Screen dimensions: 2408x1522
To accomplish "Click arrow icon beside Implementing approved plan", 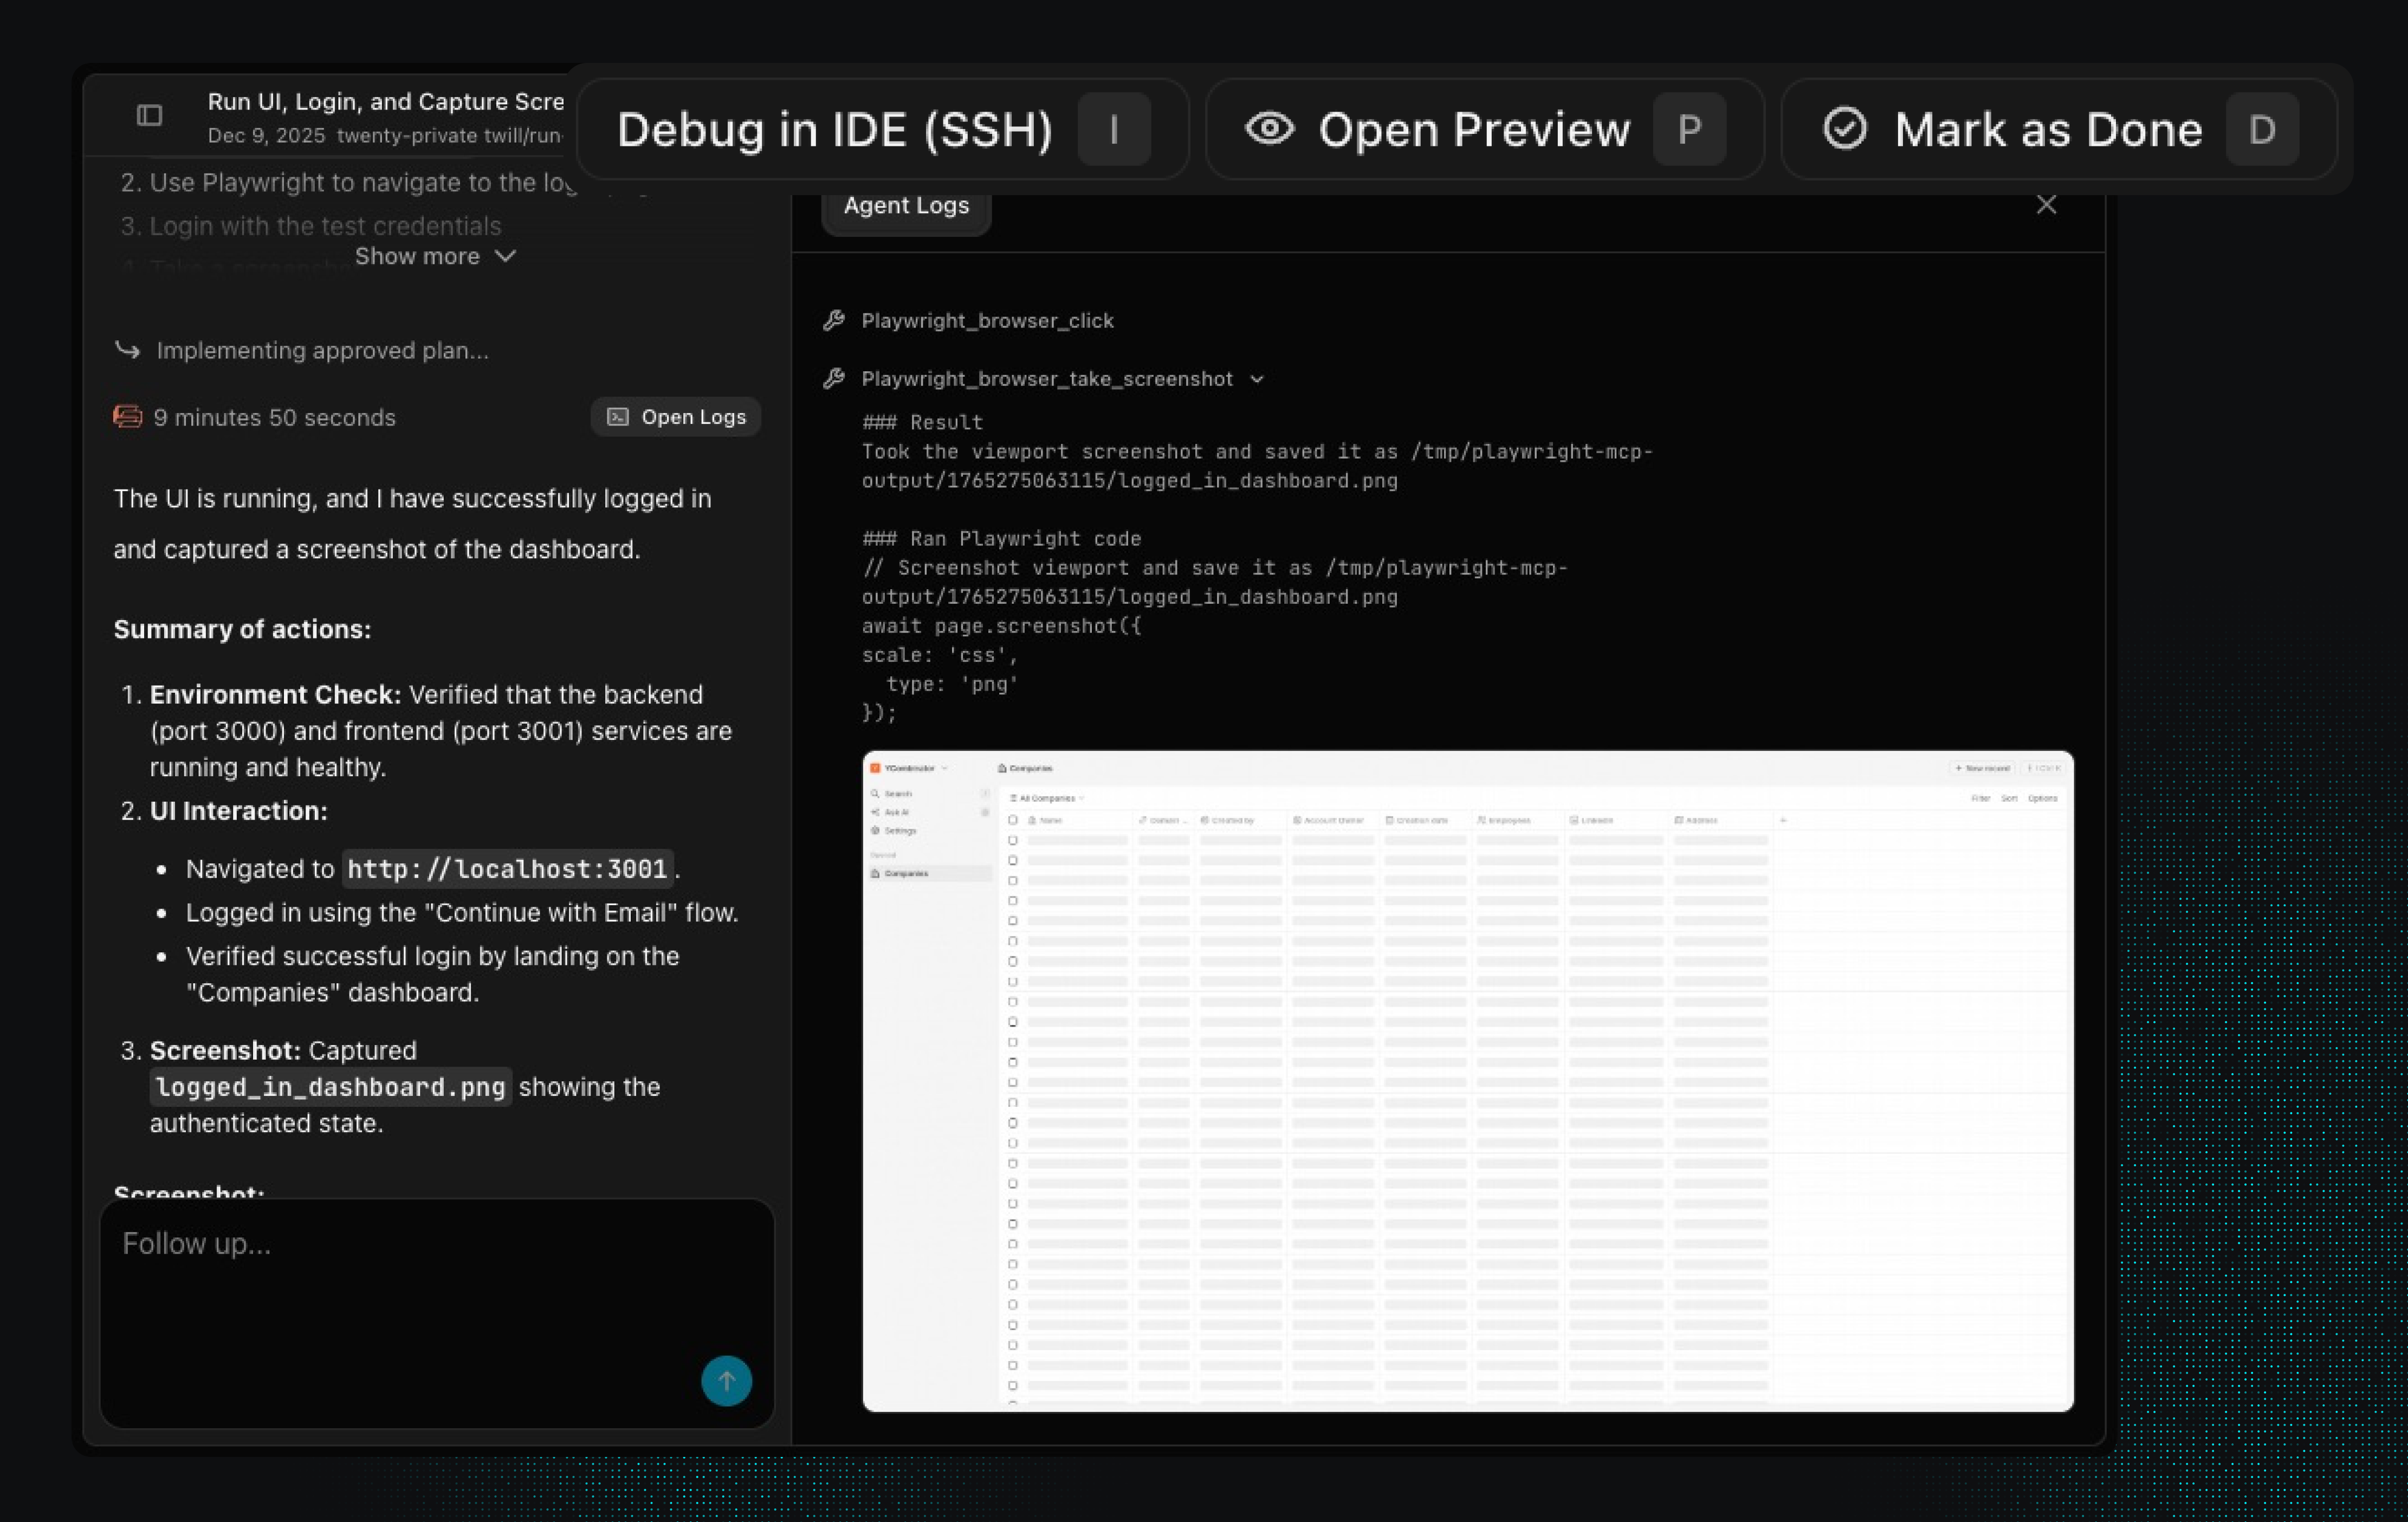I will tap(127, 350).
